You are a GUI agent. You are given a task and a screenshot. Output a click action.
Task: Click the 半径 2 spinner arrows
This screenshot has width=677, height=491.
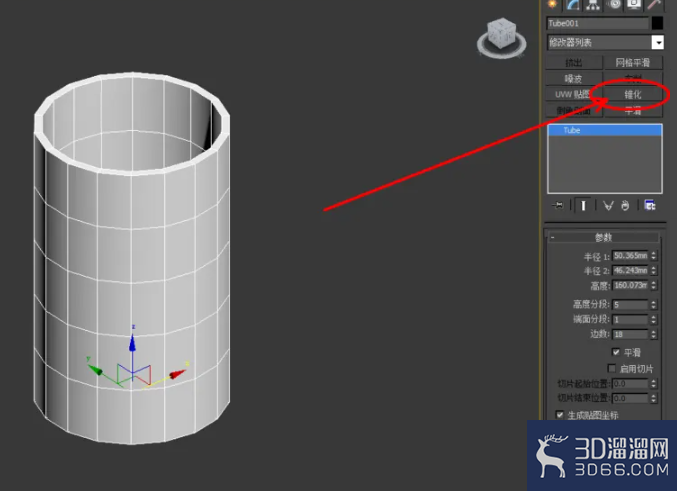click(x=654, y=270)
